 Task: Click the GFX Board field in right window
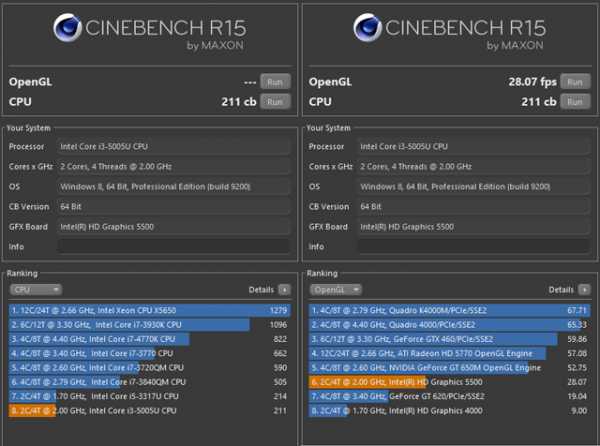pyautogui.click(x=474, y=227)
